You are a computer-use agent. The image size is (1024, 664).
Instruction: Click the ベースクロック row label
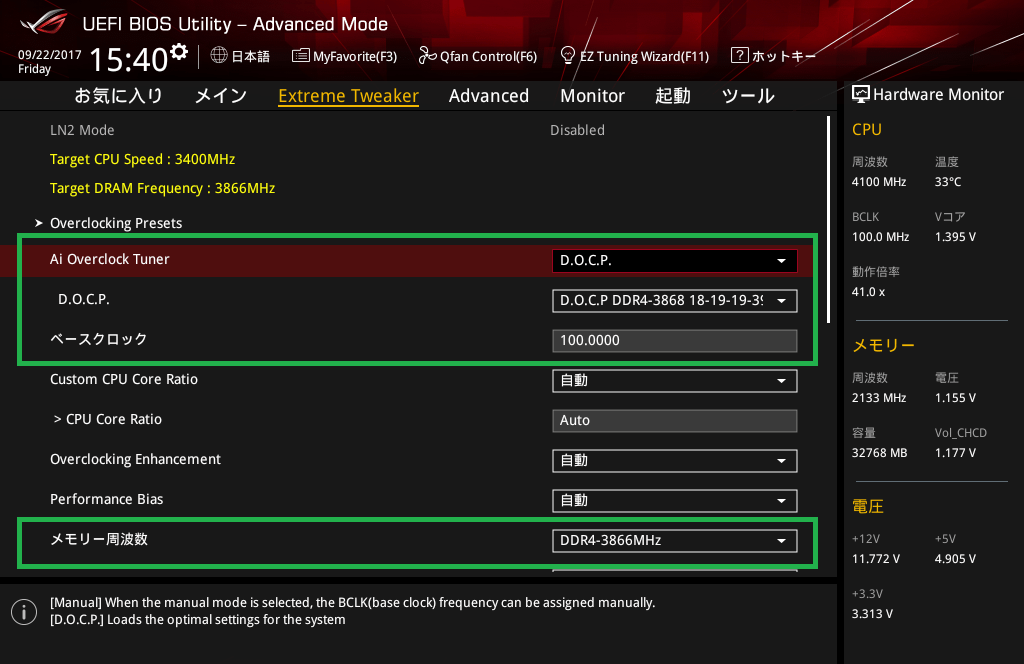coord(99,340)
